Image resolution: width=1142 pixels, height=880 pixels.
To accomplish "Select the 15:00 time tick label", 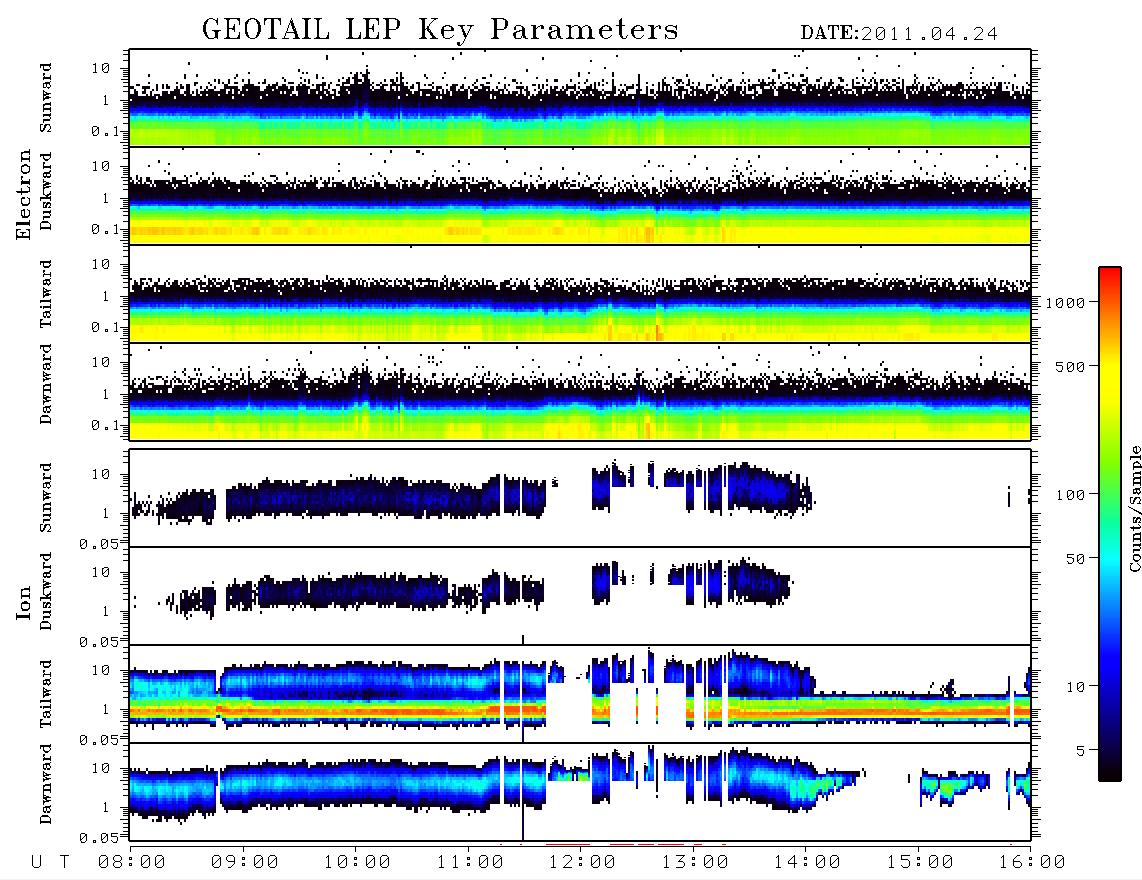I will (x=920, y=863).
